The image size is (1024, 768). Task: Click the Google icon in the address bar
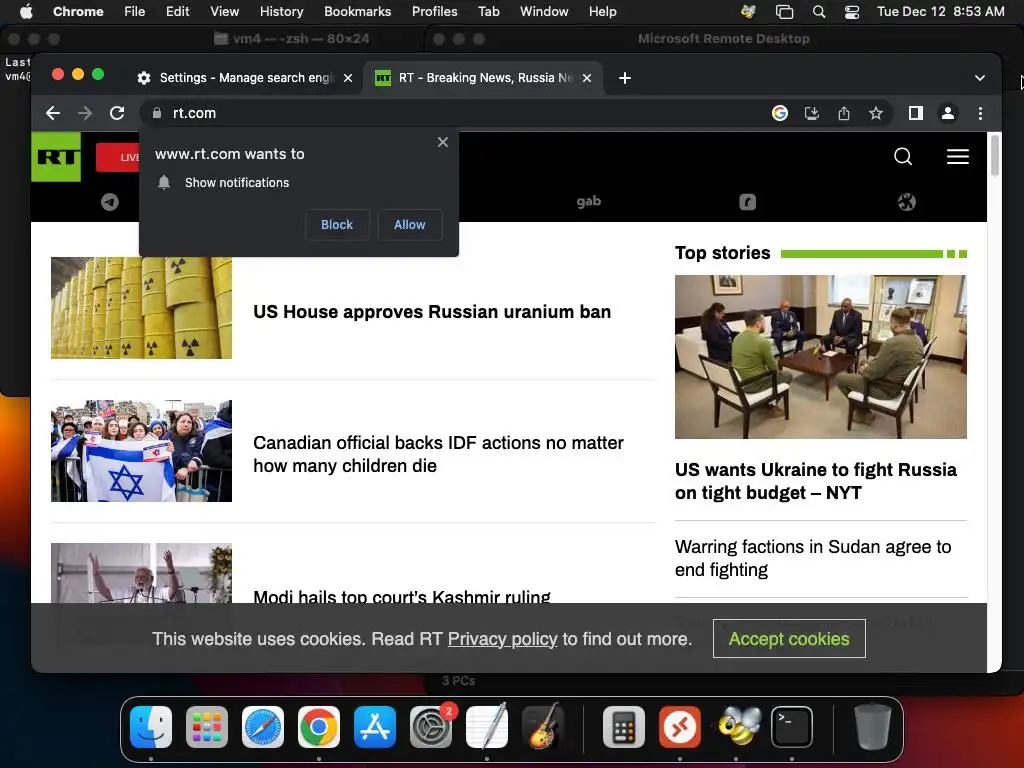pyautogui.click(x=779, y=113)
